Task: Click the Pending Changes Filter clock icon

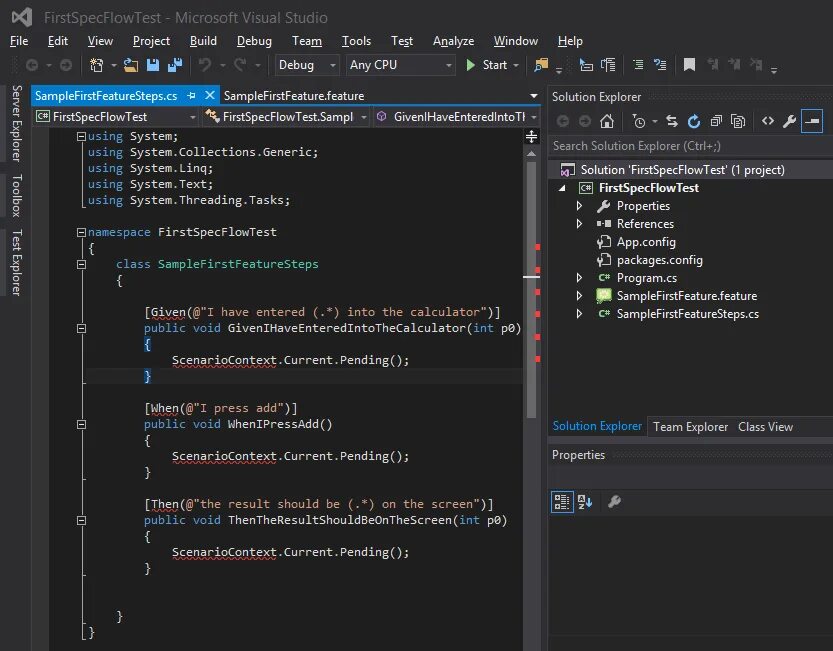Action: point(639,121)
